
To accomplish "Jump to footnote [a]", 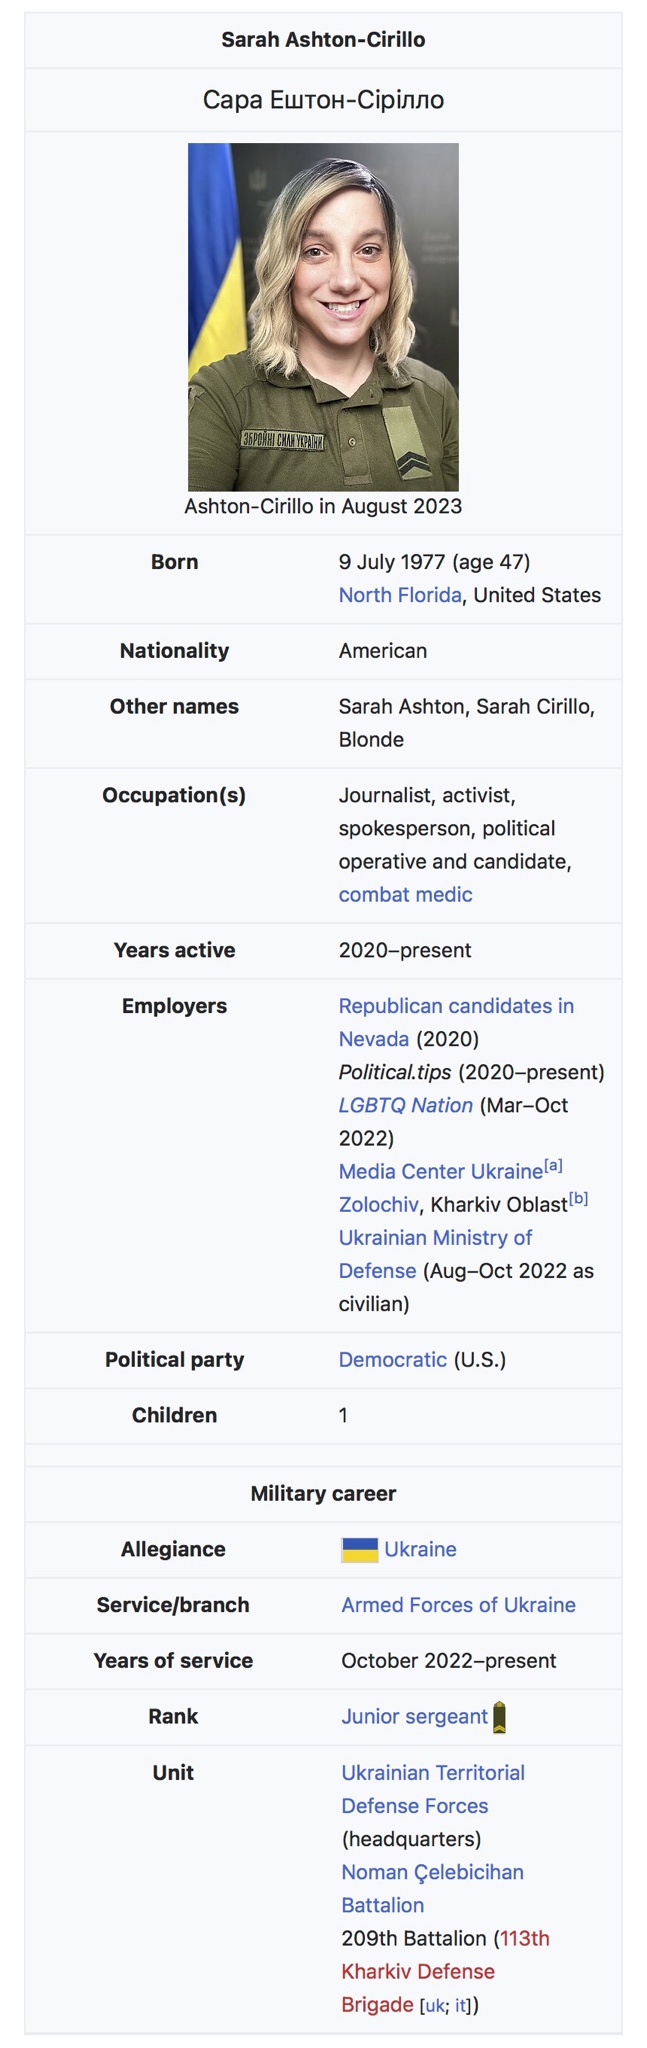I will (553, 1165).
